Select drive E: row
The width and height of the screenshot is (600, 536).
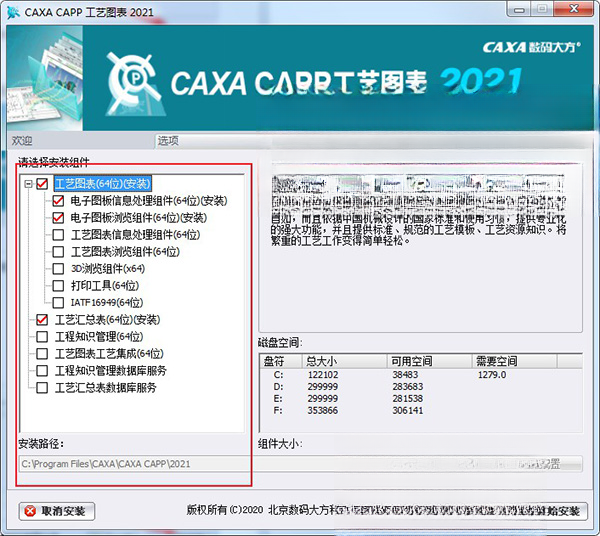pyautogui.click(x=421, y=398)
